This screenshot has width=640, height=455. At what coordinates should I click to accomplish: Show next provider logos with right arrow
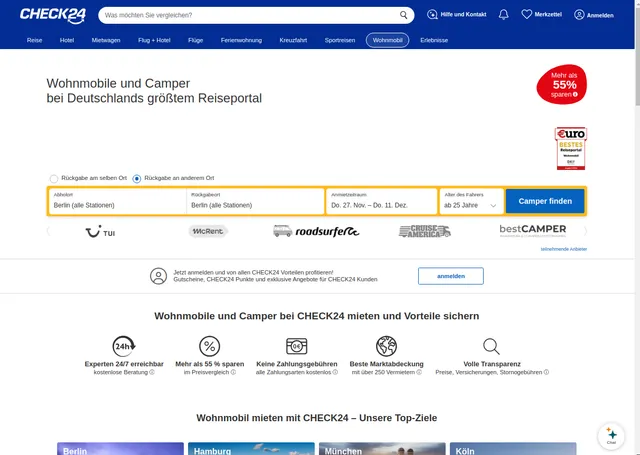(x=585, y=231)
